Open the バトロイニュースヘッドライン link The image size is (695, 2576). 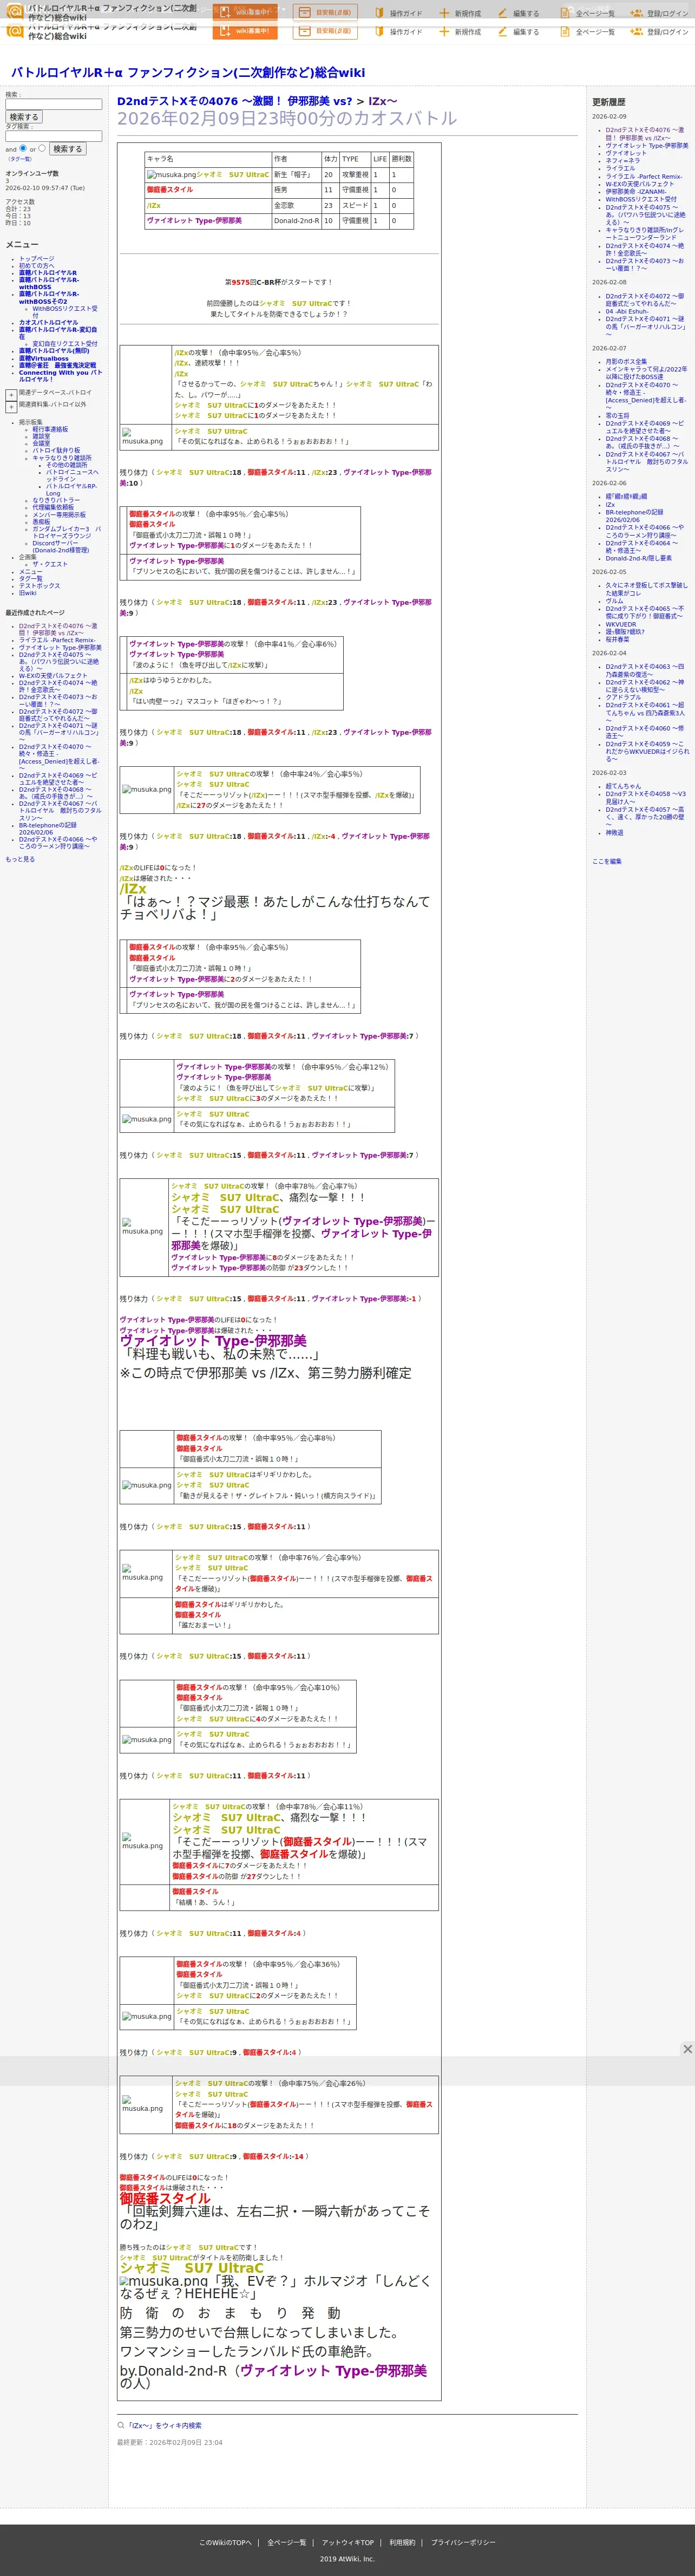(x=72, y=475)
